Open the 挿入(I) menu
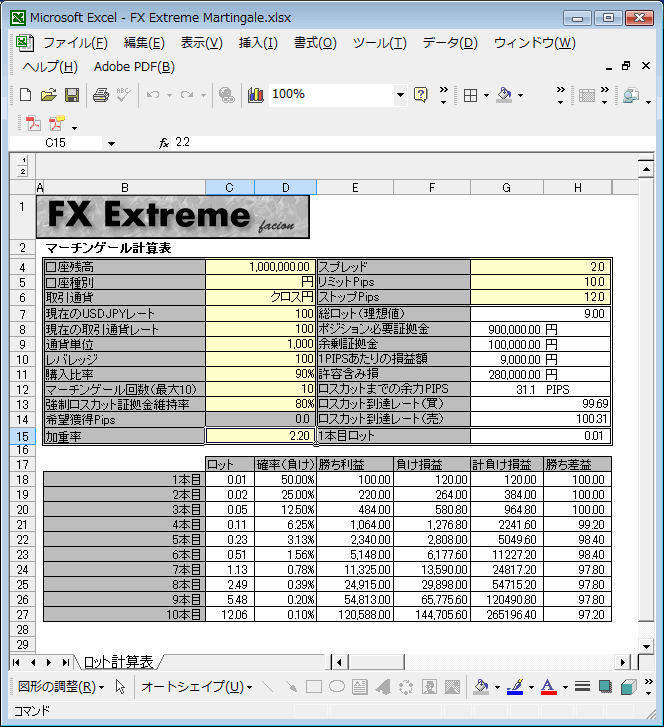664x727 pixels. 258,43
